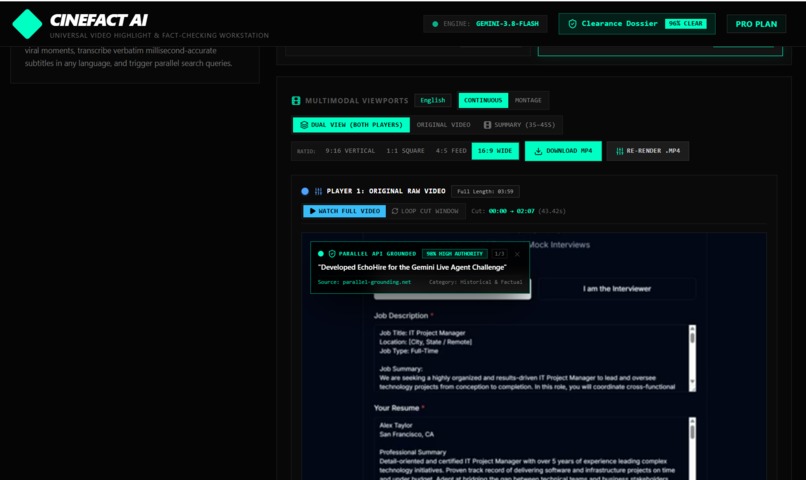This screenshot has height=480, width=806.
Task: Click the green dot in the fact-check popup
Action: pos(321,253)
